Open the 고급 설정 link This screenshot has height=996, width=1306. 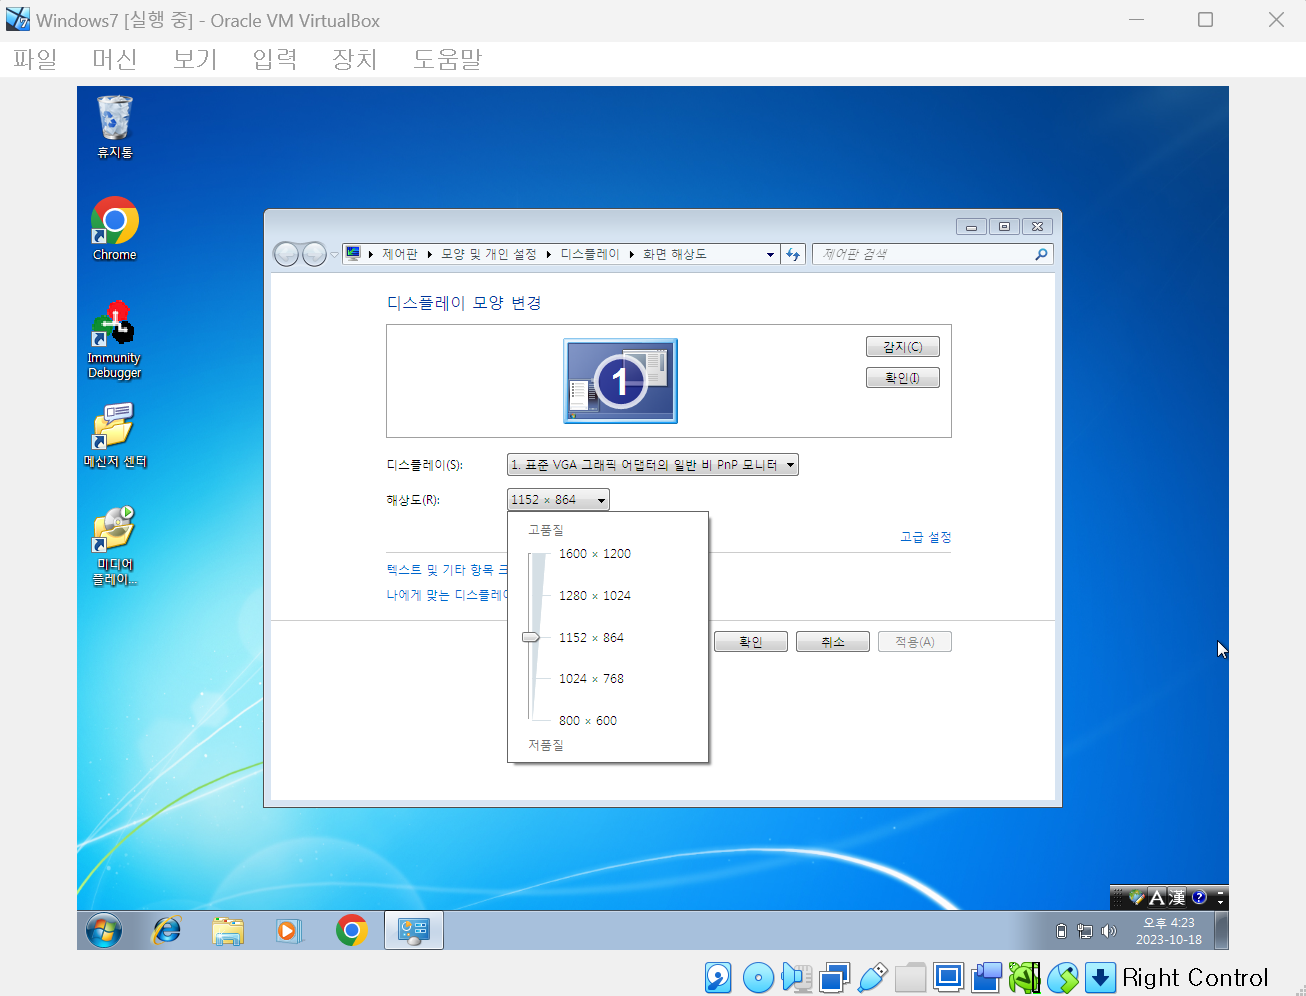coord(925,537)
